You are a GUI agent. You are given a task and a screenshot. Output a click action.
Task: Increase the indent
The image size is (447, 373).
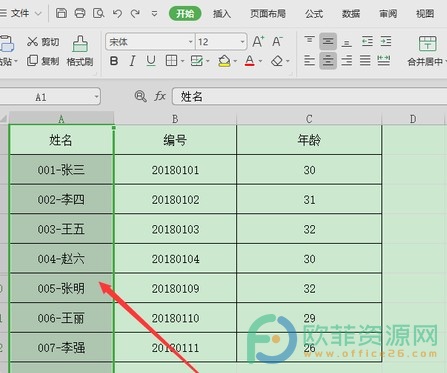pos(386,41)
